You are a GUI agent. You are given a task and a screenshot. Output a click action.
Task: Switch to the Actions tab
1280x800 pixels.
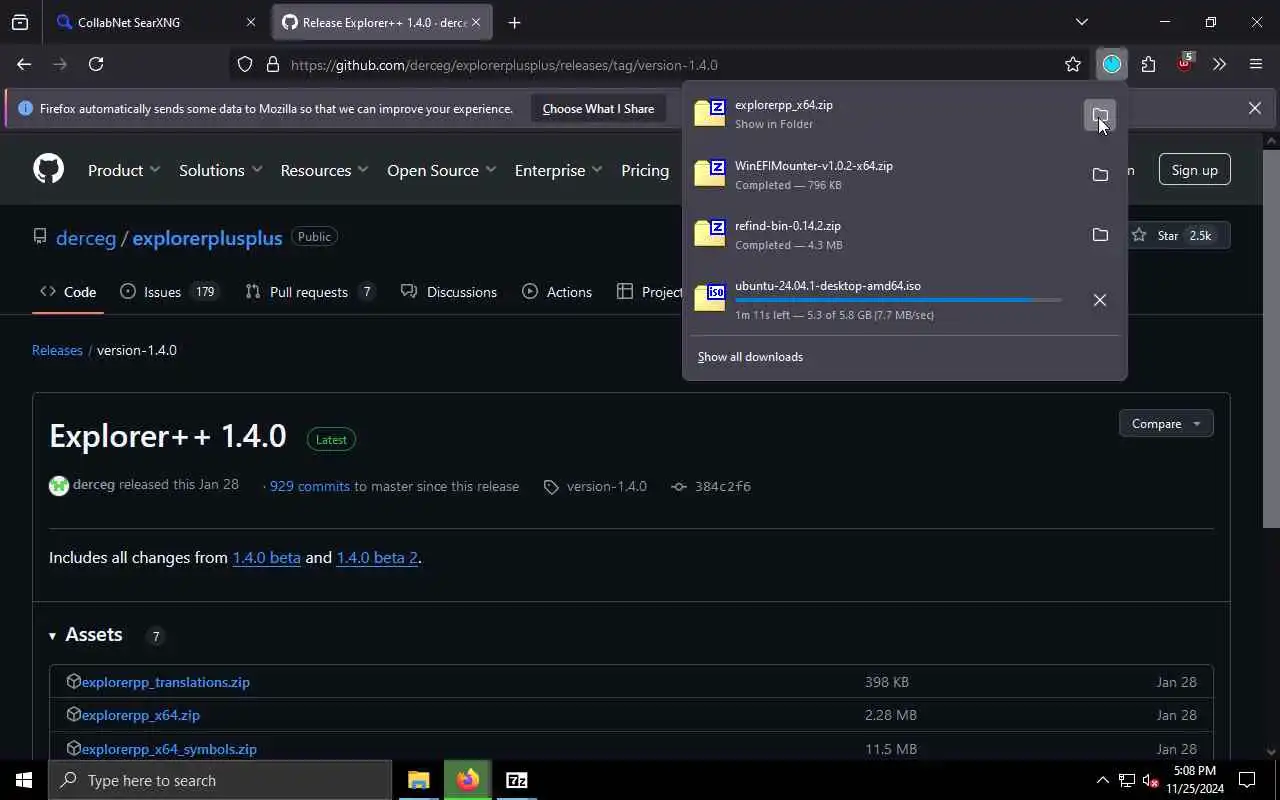557,292
